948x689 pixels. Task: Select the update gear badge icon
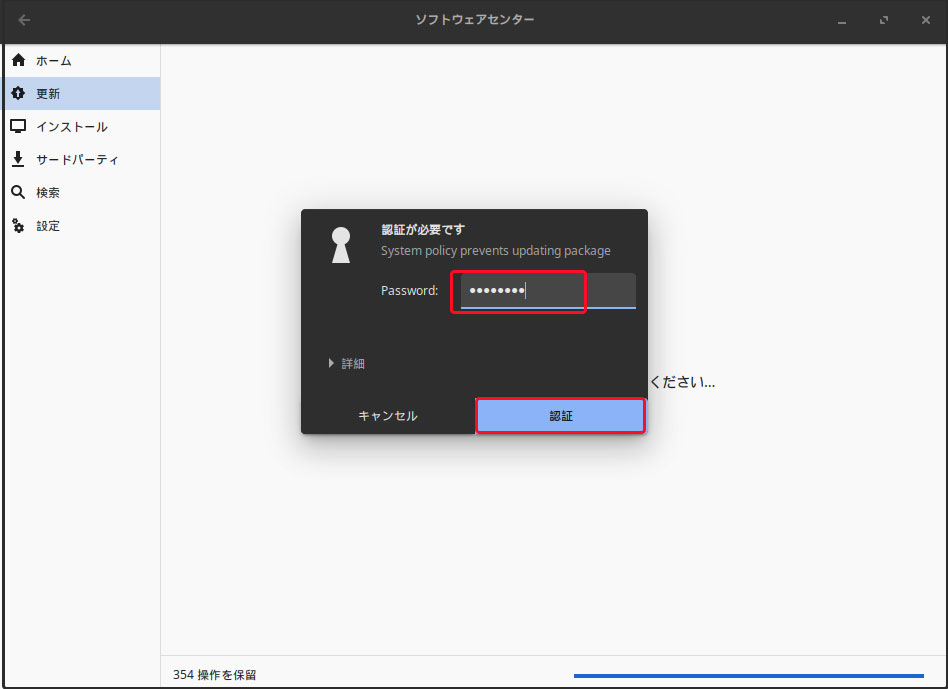click(x=18, y=94)
